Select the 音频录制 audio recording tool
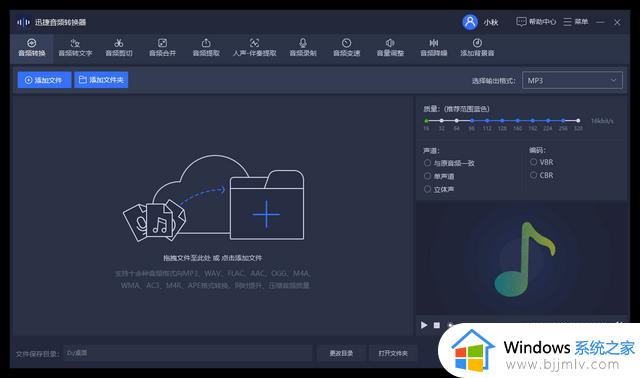 pyautogui.click(x=303, y=48)
